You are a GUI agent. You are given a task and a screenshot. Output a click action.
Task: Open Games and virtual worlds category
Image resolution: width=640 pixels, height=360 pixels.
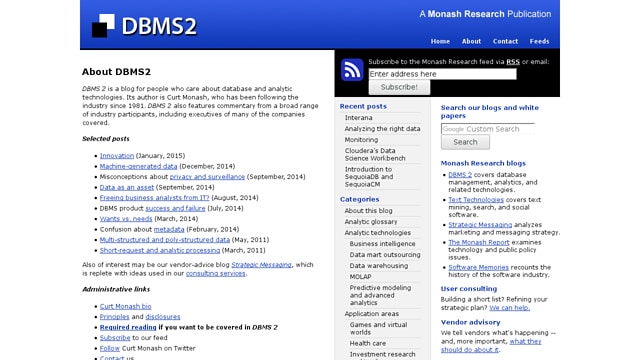[x=378, y=329]
